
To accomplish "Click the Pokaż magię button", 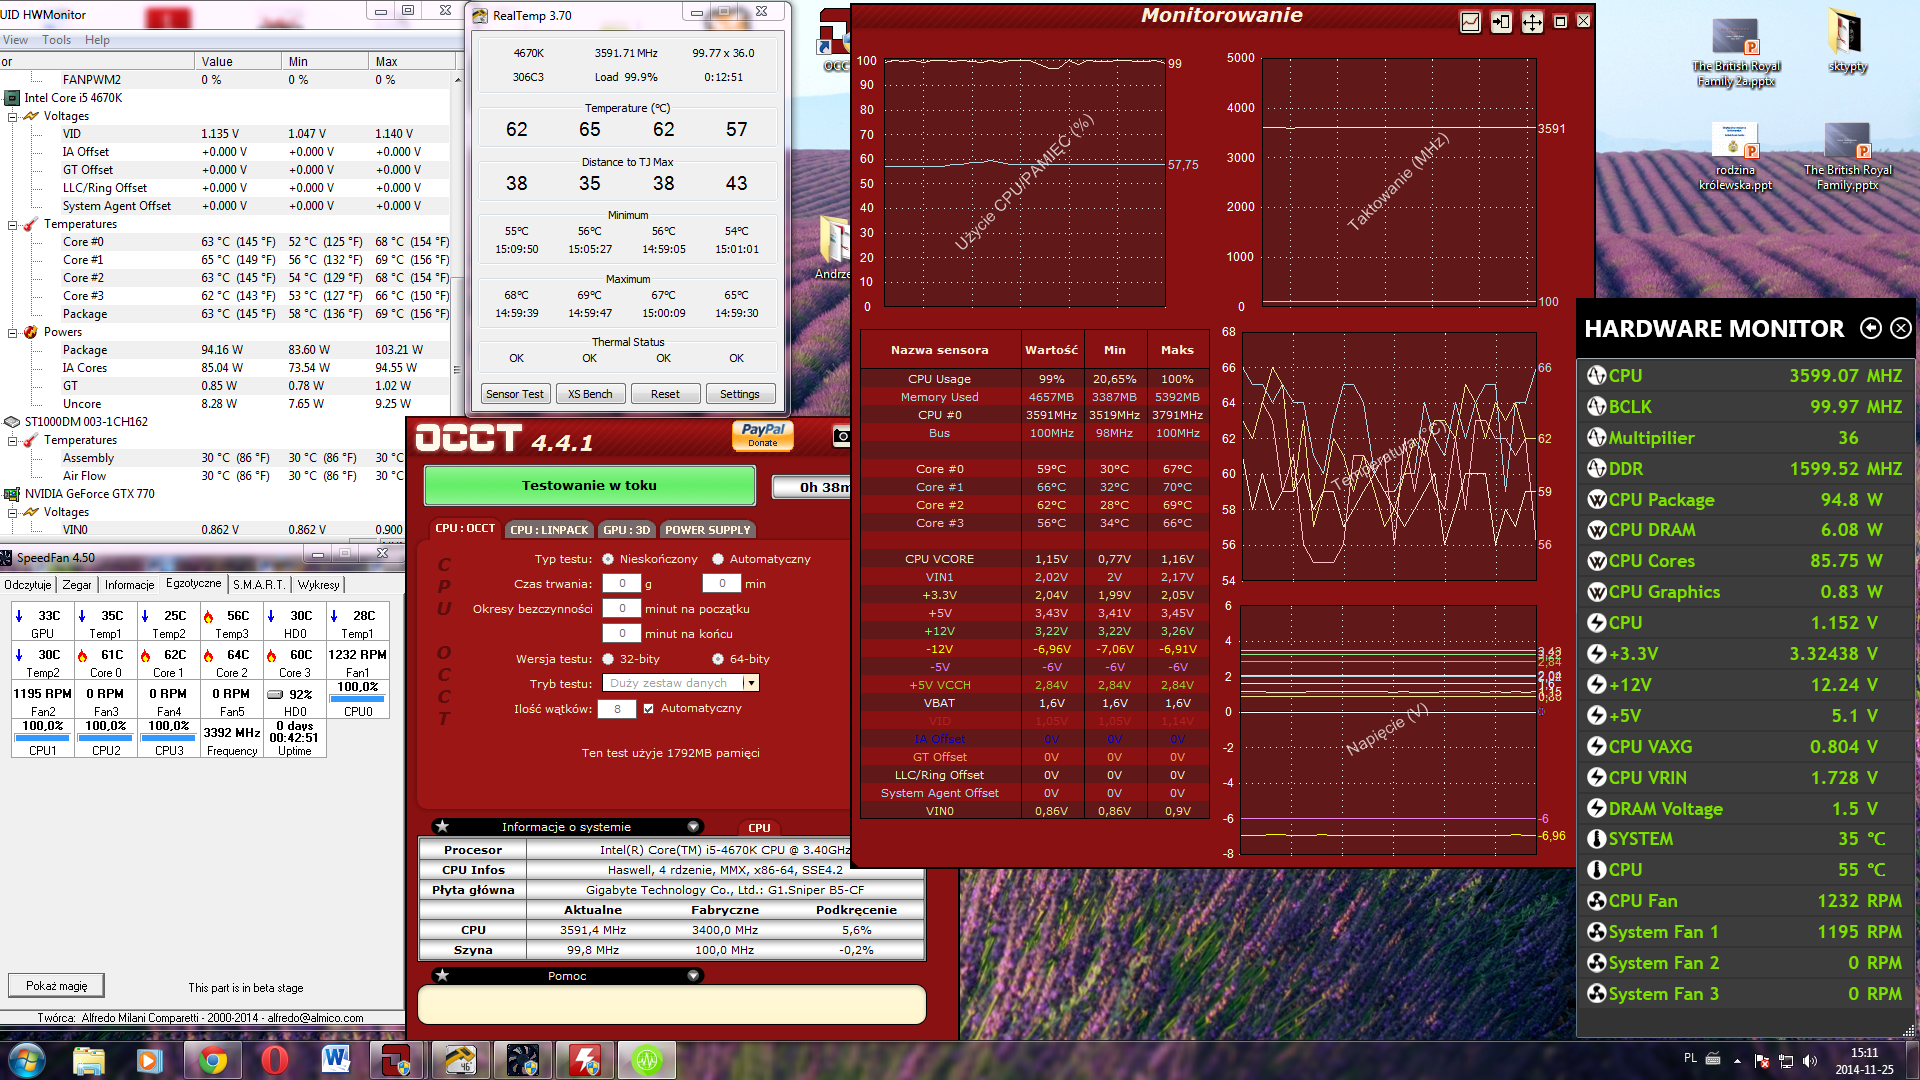I will point(56,986).
